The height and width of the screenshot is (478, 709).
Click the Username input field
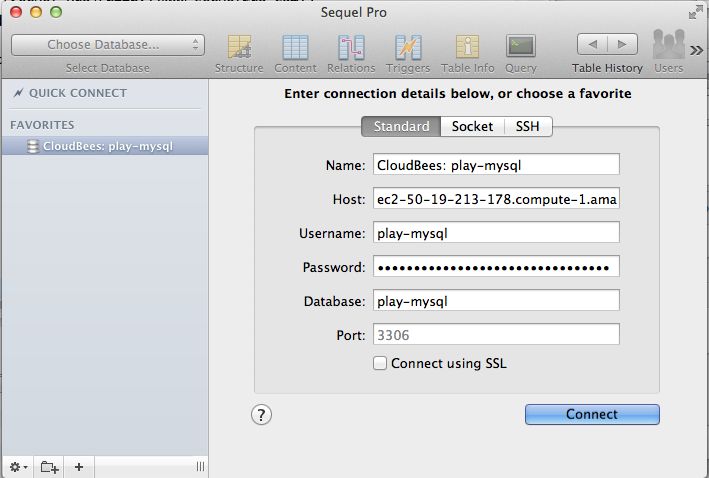coord(496,232)
